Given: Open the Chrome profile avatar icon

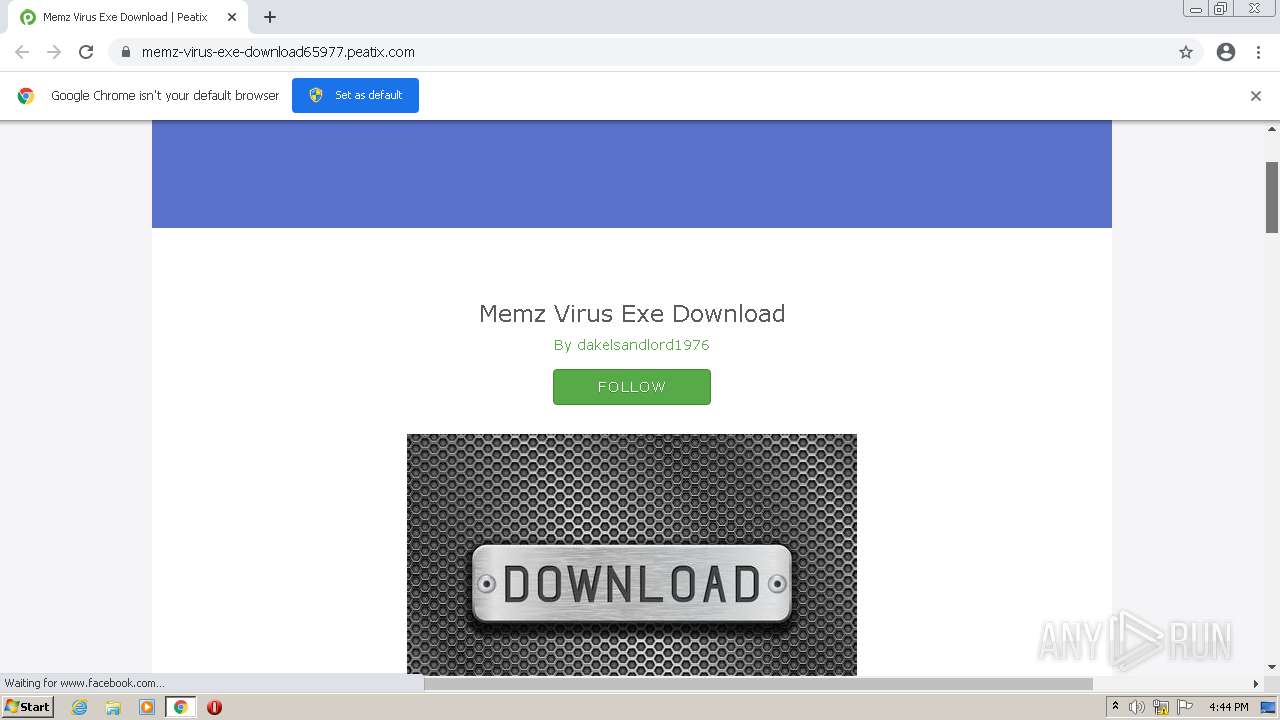Looking at the screenshot, I should pos(1226,52).
